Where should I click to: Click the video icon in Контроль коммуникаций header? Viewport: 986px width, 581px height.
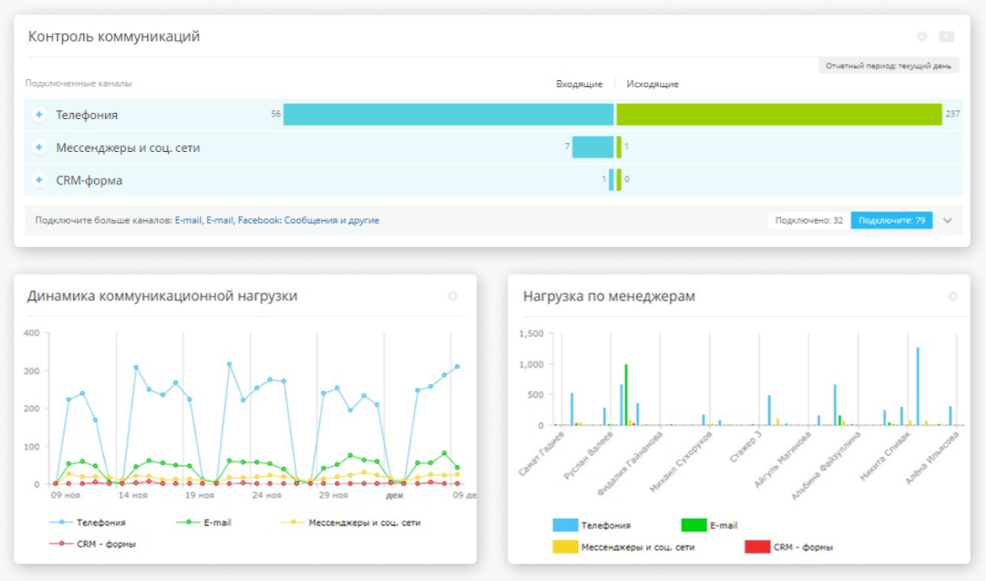coord(946,37)
